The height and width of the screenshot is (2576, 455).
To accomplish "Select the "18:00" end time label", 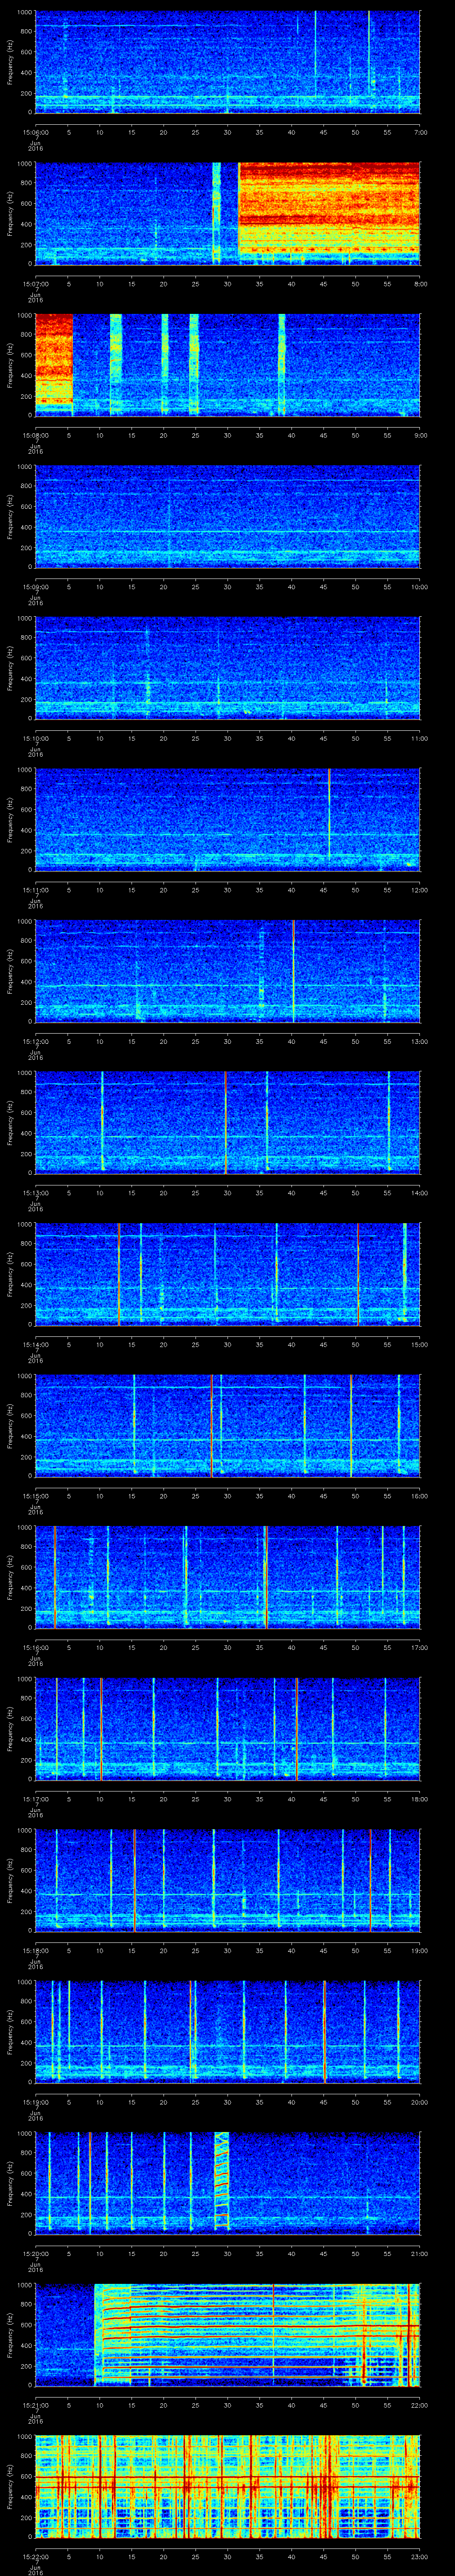I will pyautogui.click(x=420, y=1798).
